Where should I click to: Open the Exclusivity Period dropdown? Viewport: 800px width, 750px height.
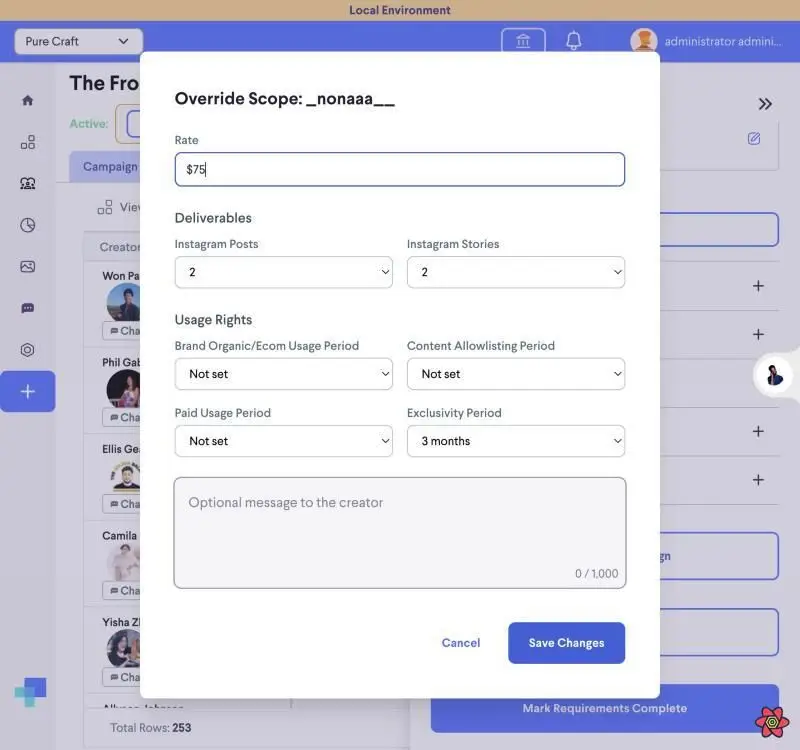pyautogui.click(x=516, y=441)
